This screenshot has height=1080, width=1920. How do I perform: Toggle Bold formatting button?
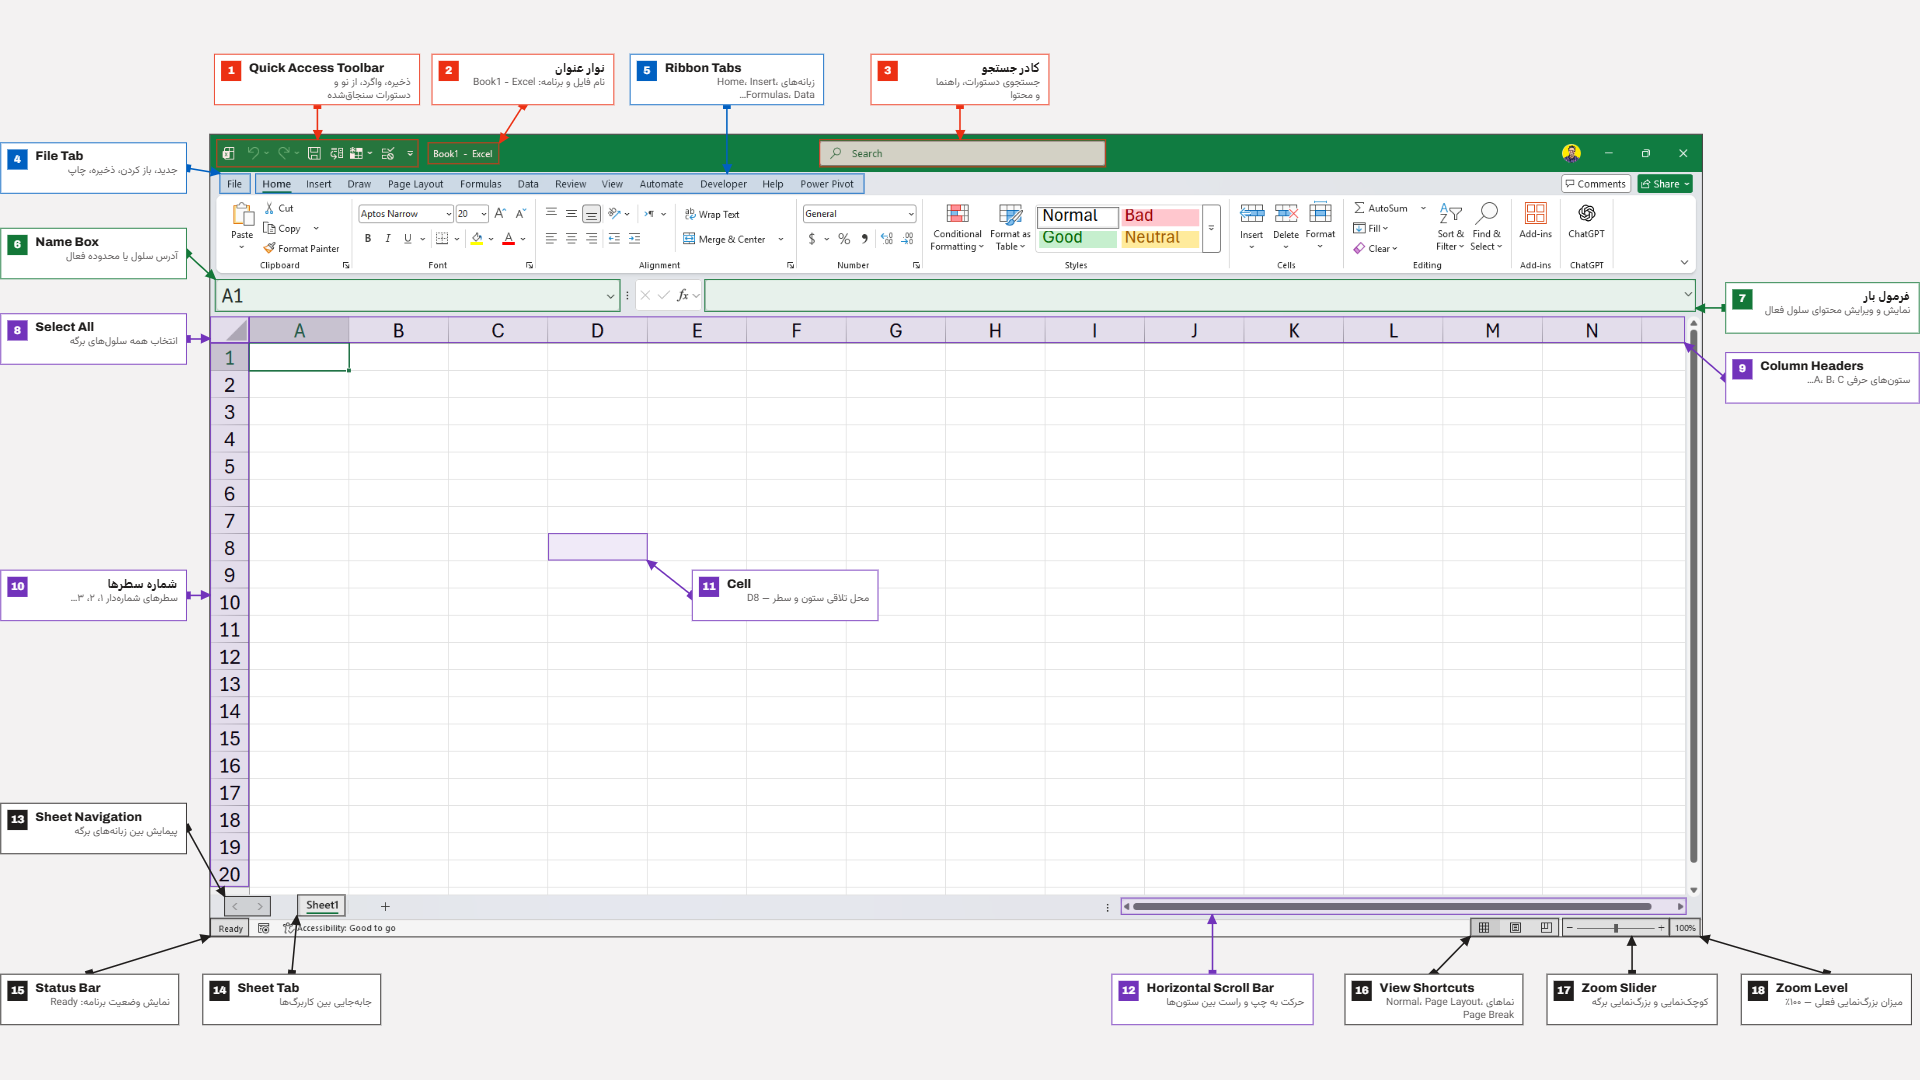click(x=368, y=239)
